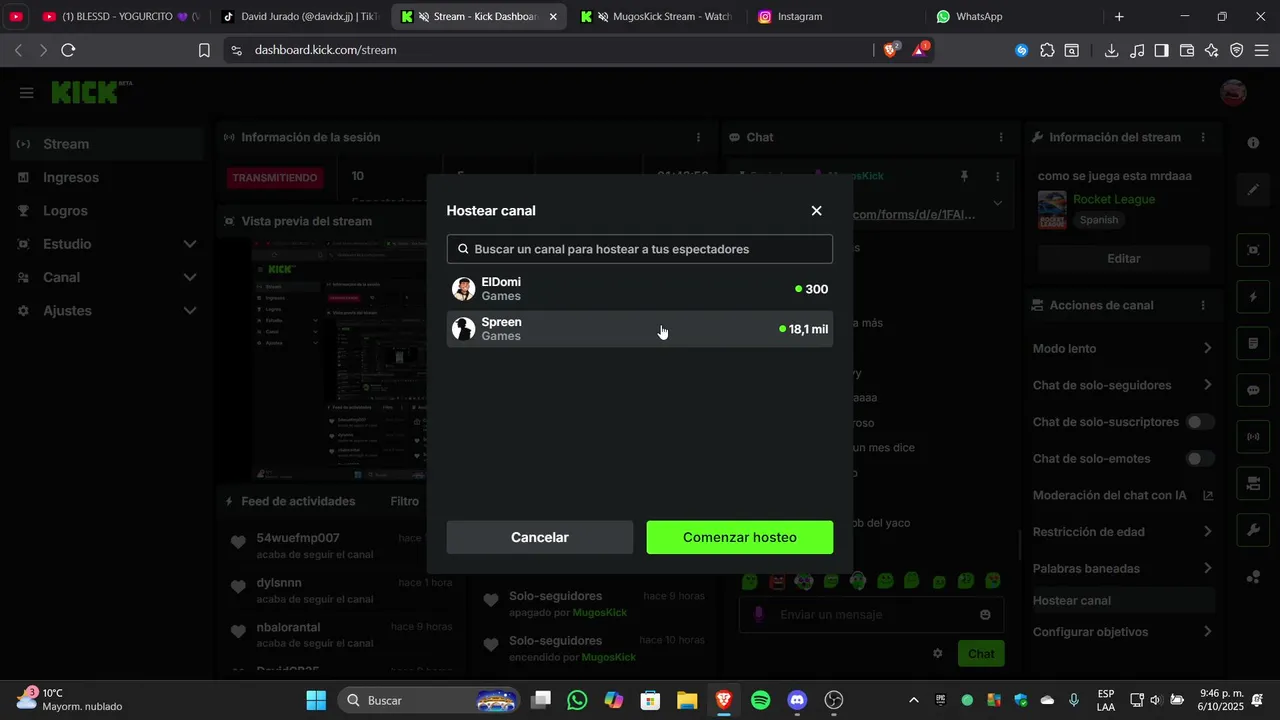Image resolution: width=1280 pixels, height=720 pixels.
Task: Click the Editar stream info button
Action: tap(1124, 258)
